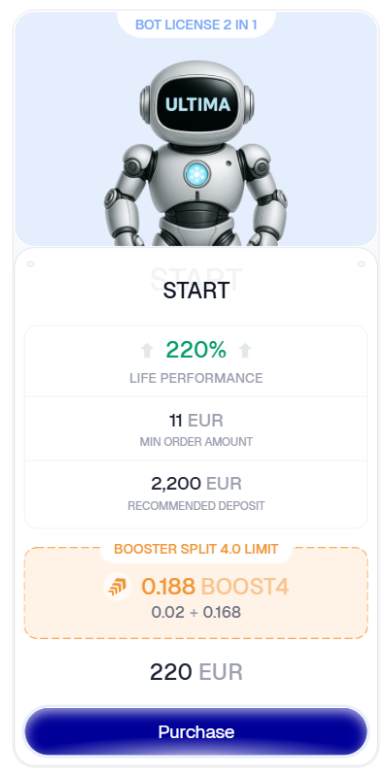
Task: Click the ULTIMA robot image
Action: tap(196, 154)
